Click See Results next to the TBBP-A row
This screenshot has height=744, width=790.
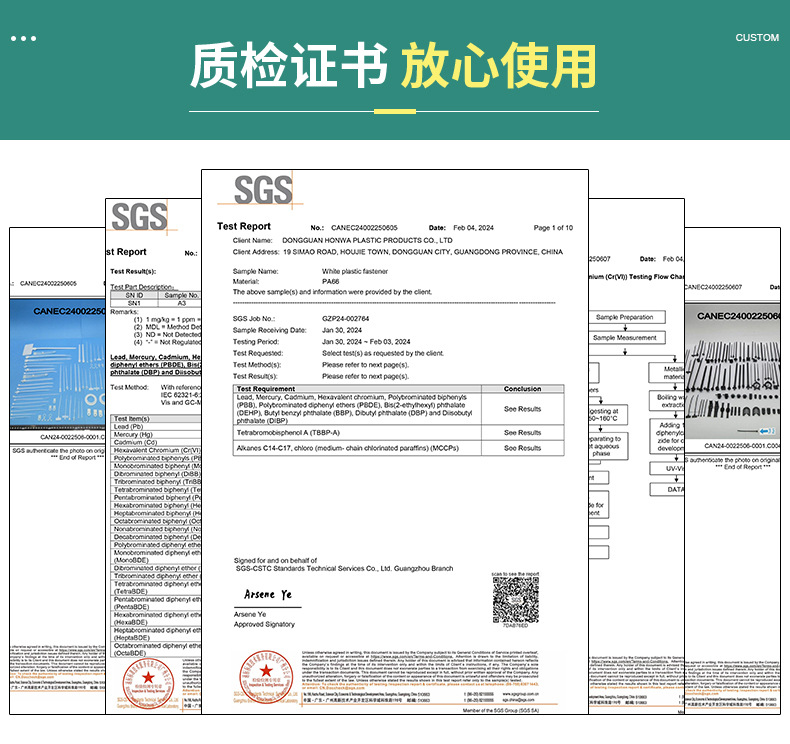(522, 433)
